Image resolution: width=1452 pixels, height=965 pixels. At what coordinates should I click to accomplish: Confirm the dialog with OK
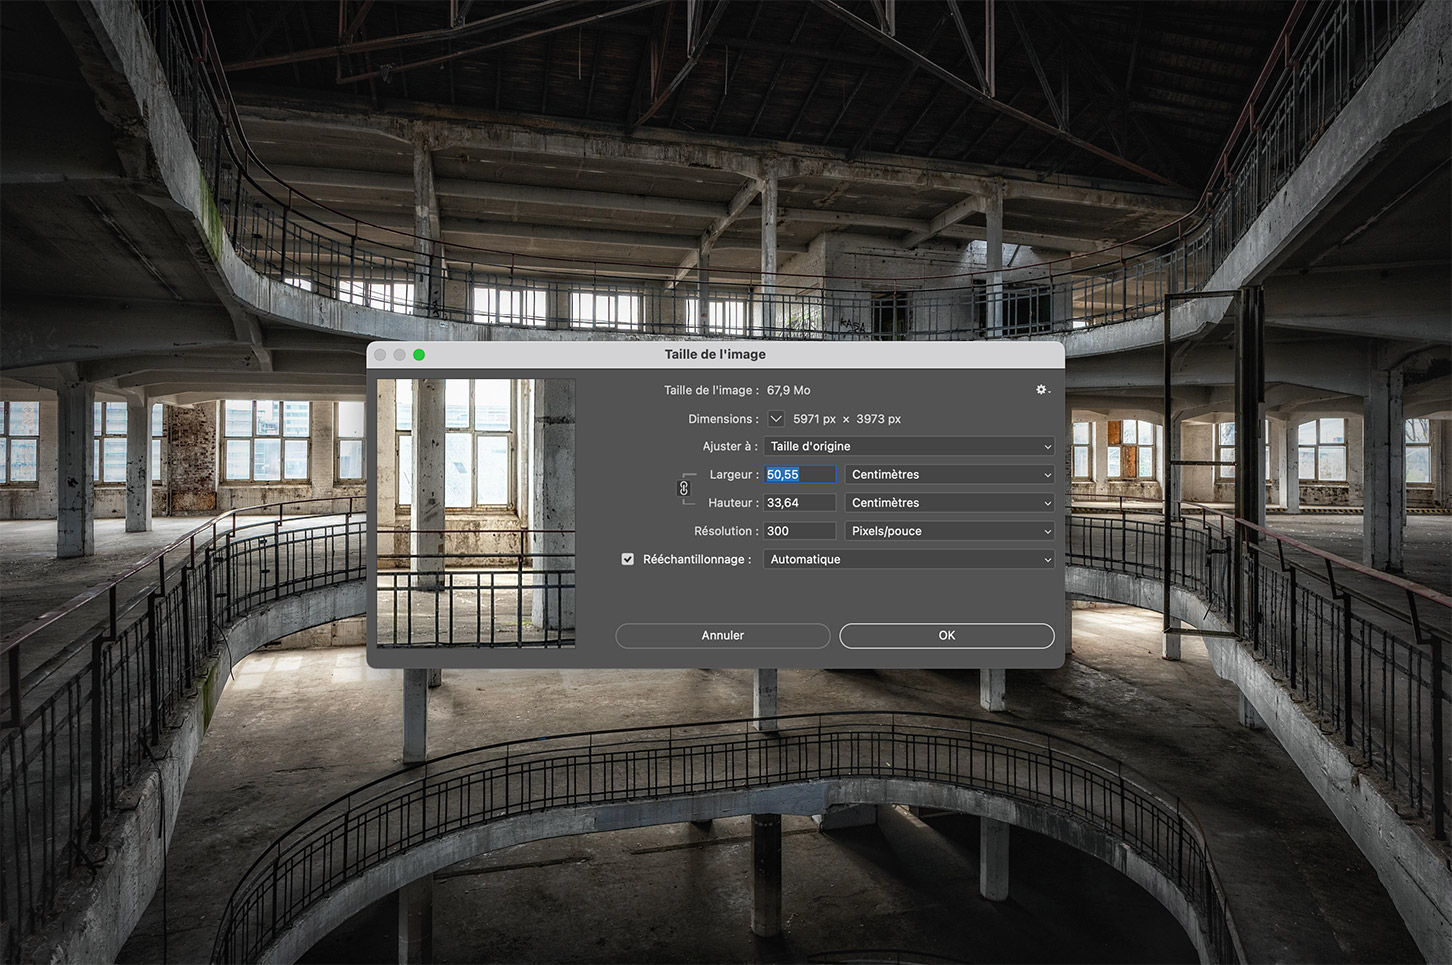pos(946,636)
